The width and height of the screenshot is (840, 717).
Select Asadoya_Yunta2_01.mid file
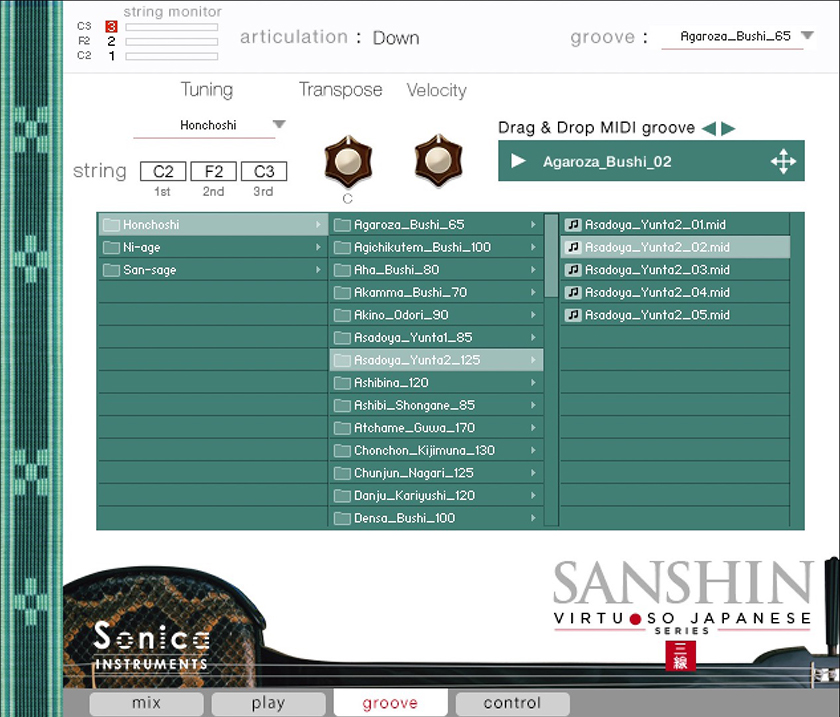[675, 225]
